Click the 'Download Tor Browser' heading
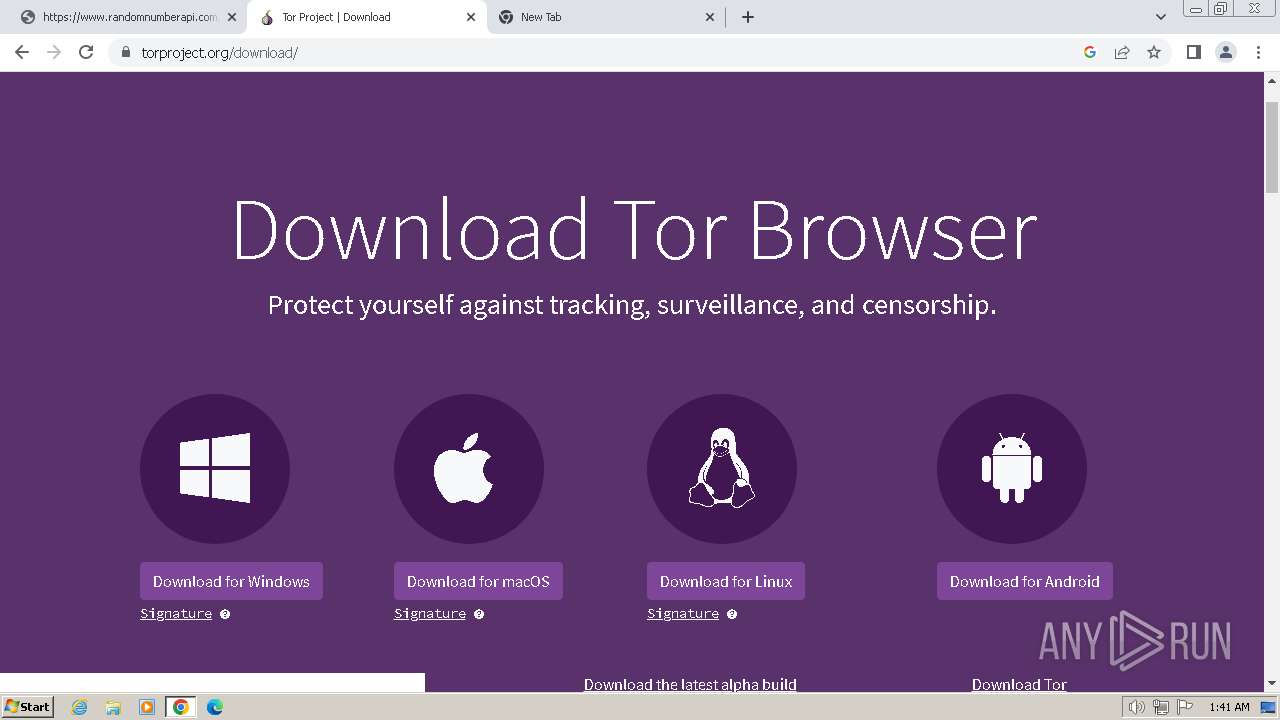1280x720 pixels. 634,230
